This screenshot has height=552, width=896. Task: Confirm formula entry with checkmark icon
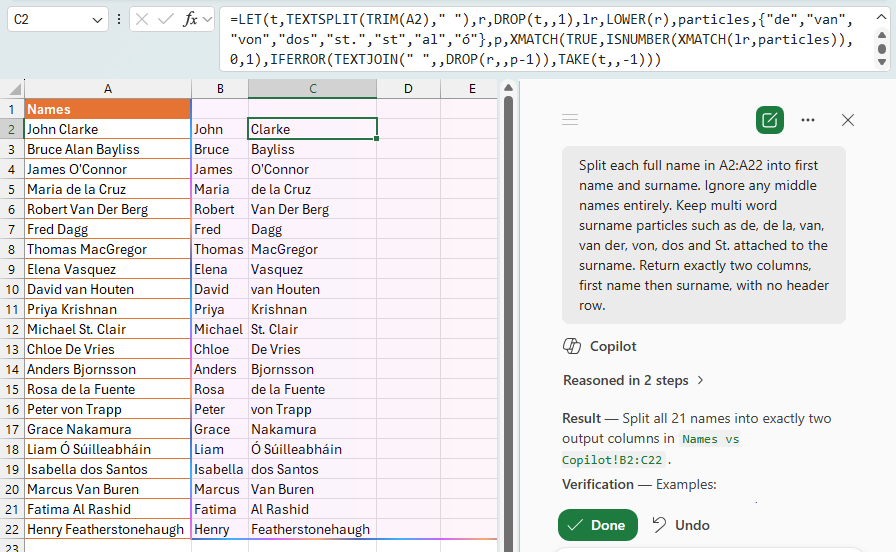(x=166, y=19)
